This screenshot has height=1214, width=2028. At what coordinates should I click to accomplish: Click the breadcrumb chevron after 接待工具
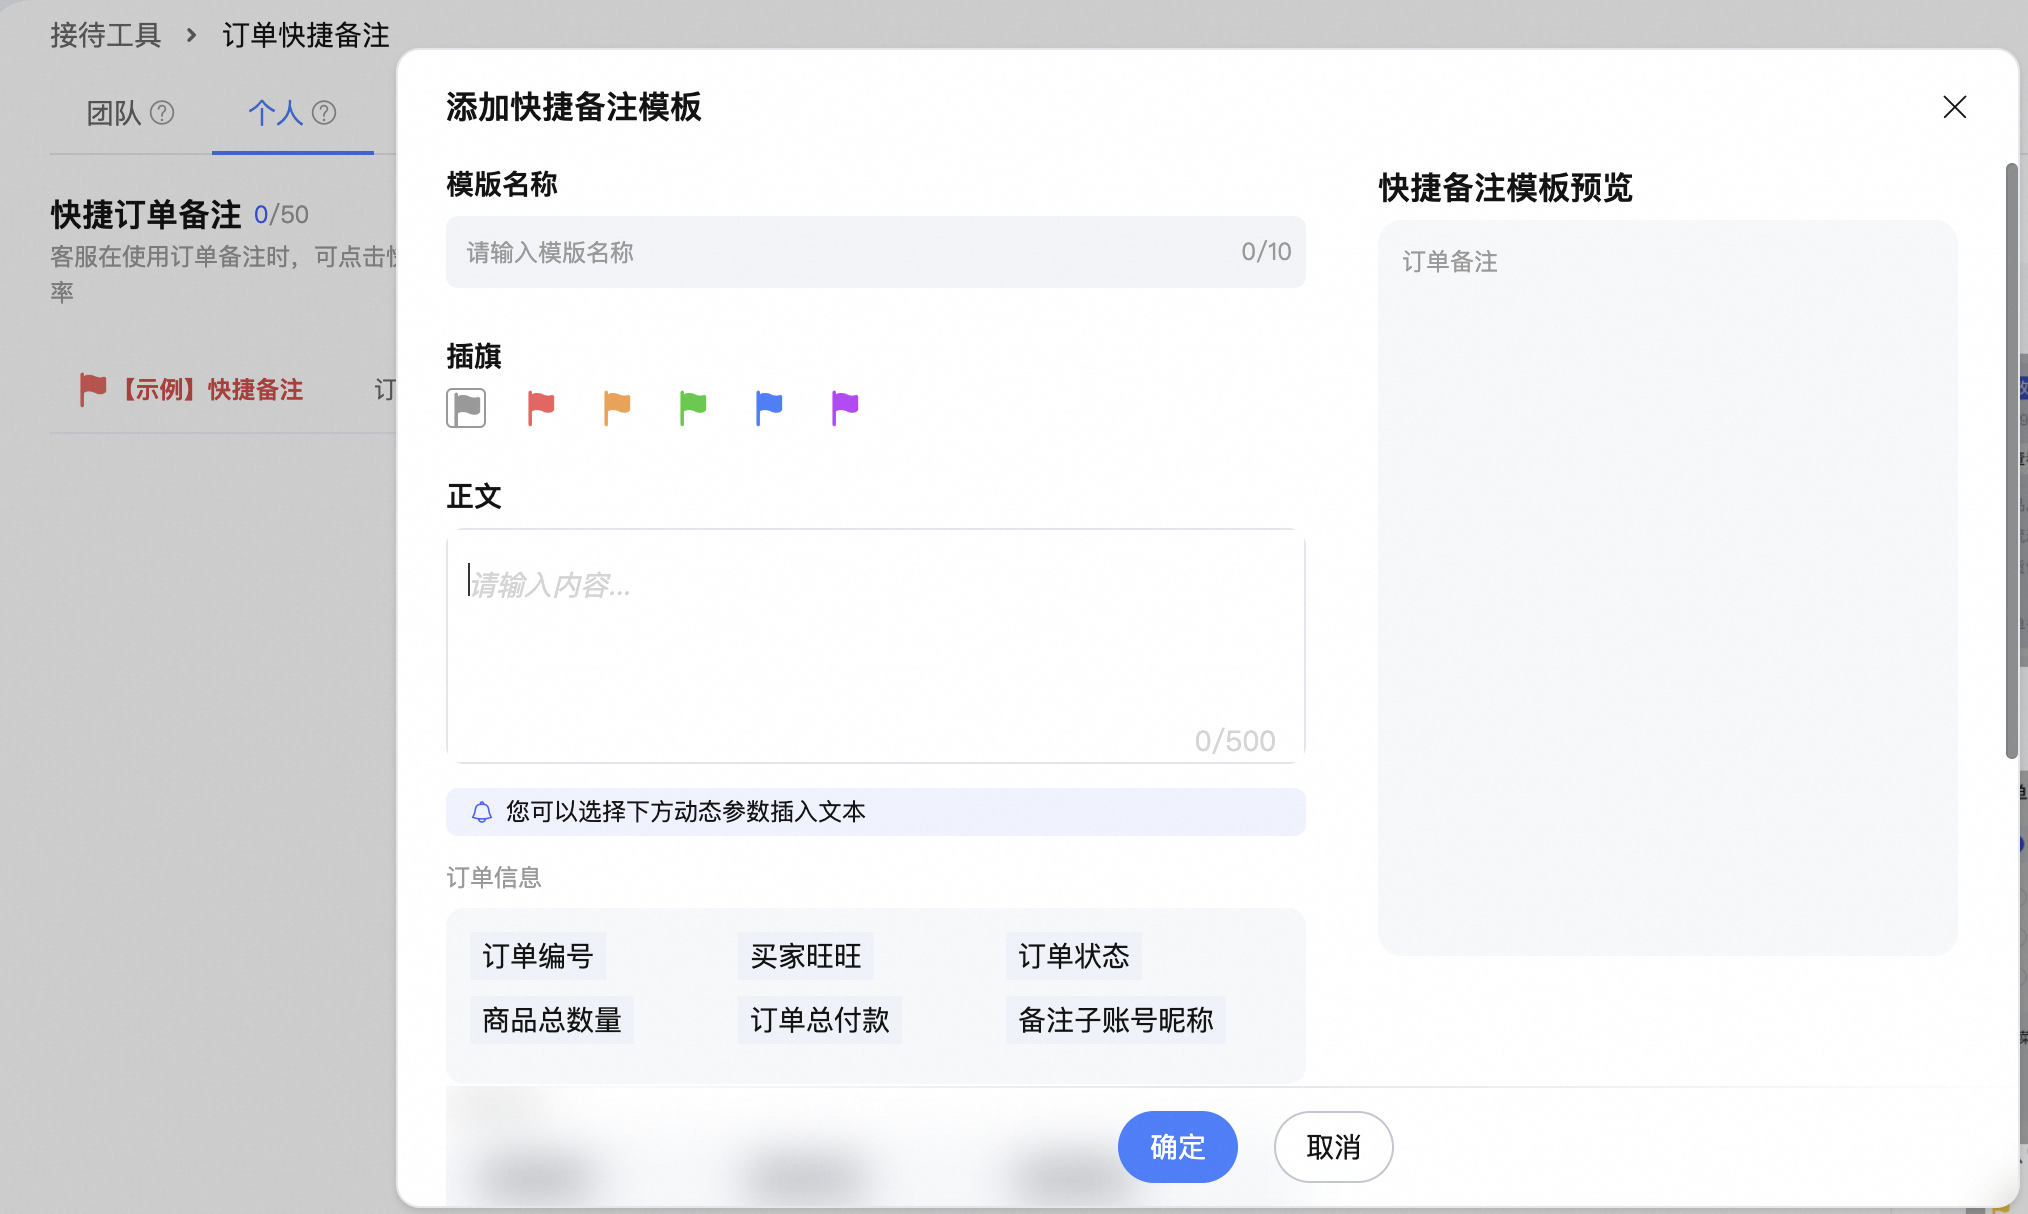coord(191,36)
